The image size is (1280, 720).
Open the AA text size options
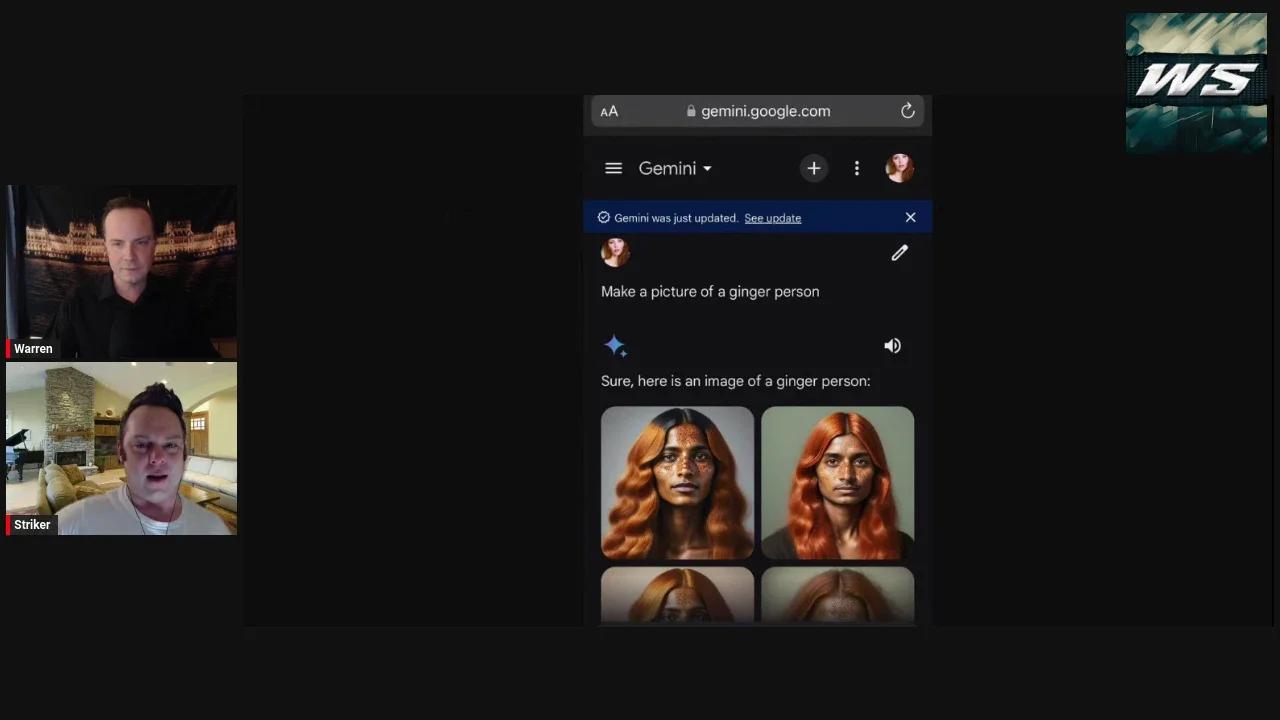coord(609,111)
